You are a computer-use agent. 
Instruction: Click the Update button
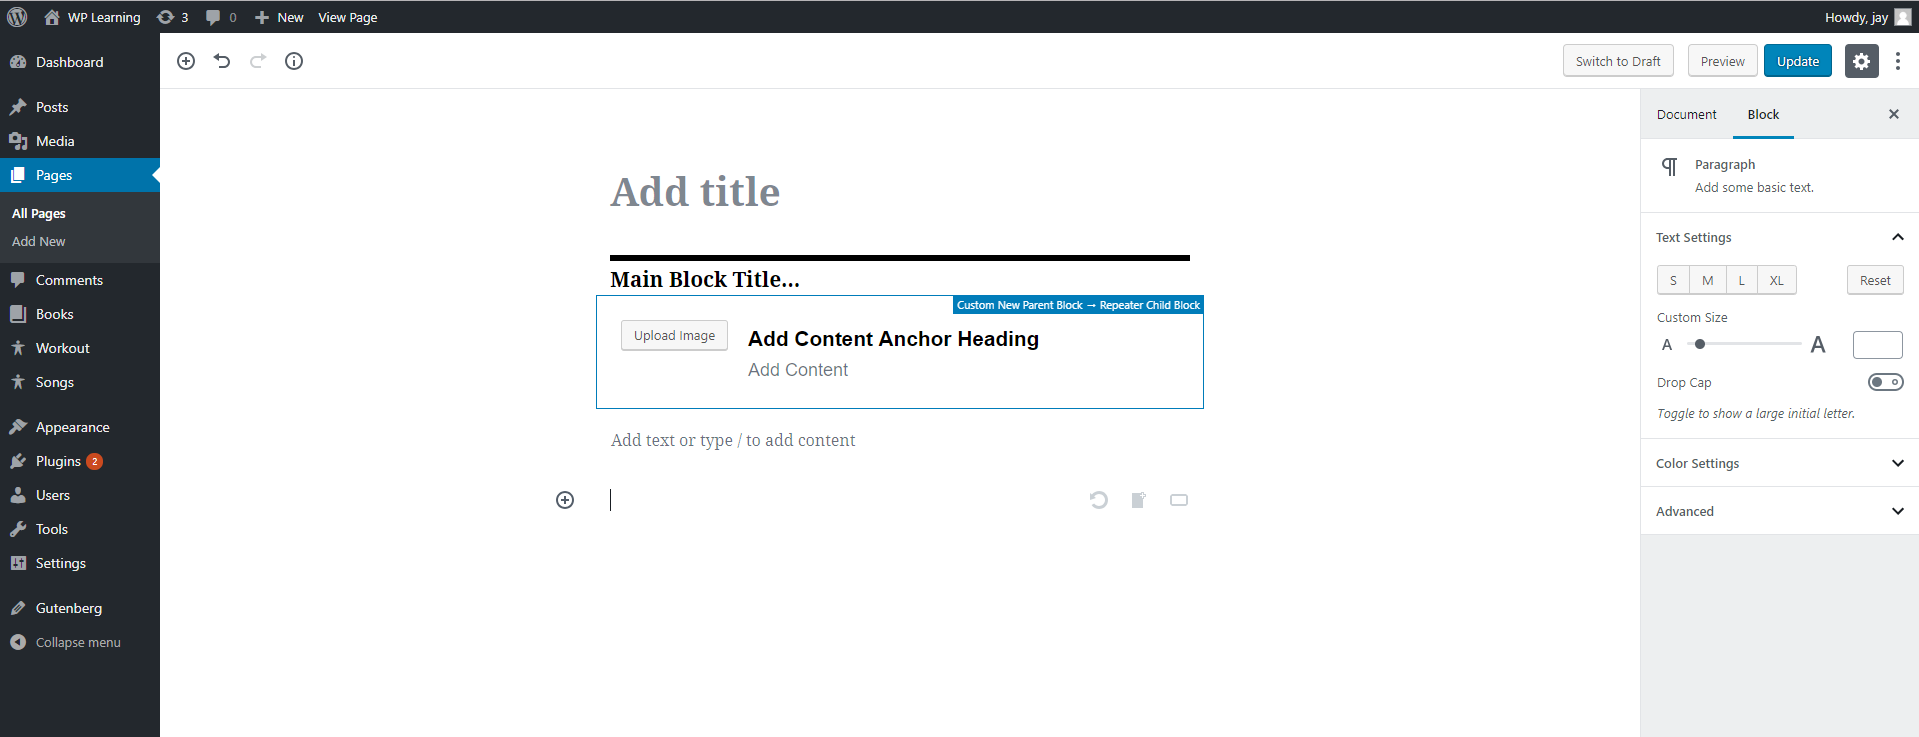click(x=1798, y=61)
